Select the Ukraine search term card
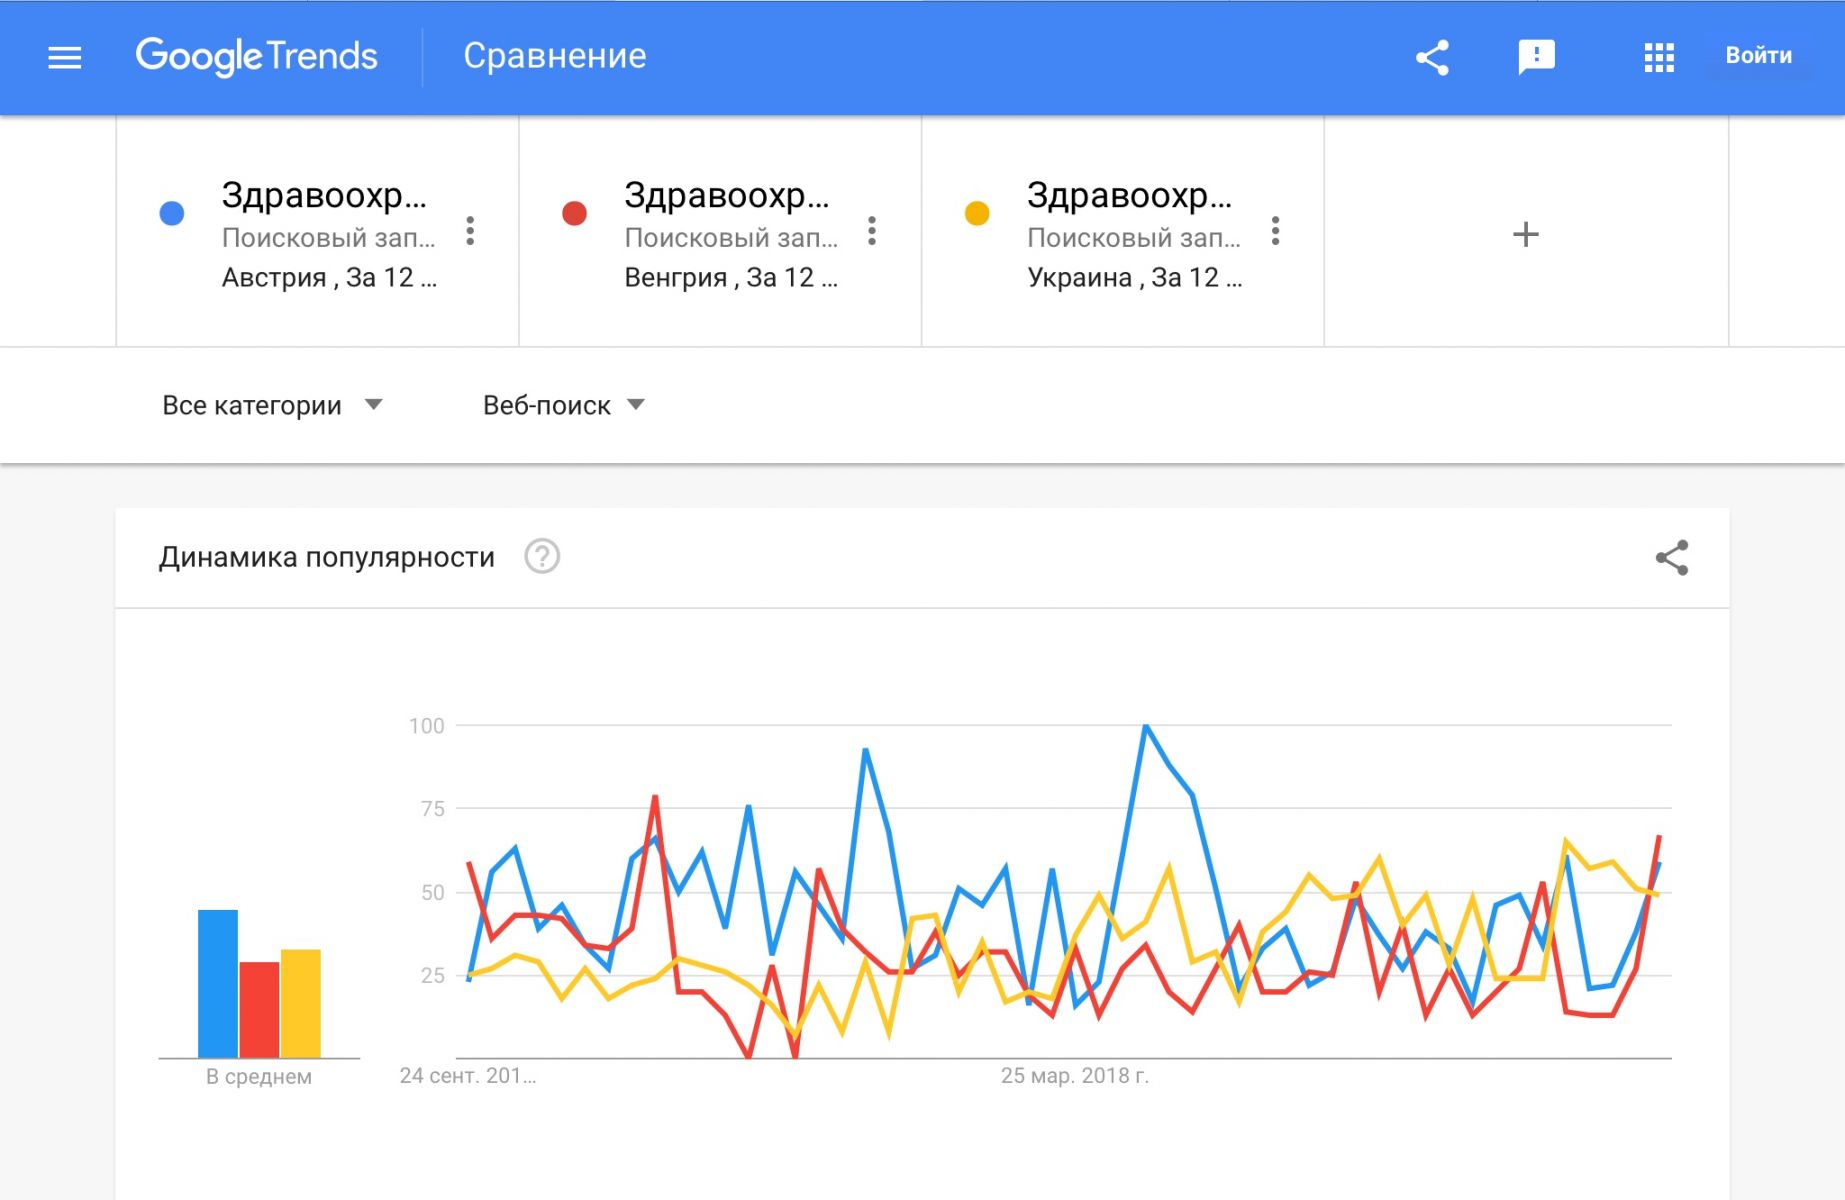 click(x=1123, y=232)
